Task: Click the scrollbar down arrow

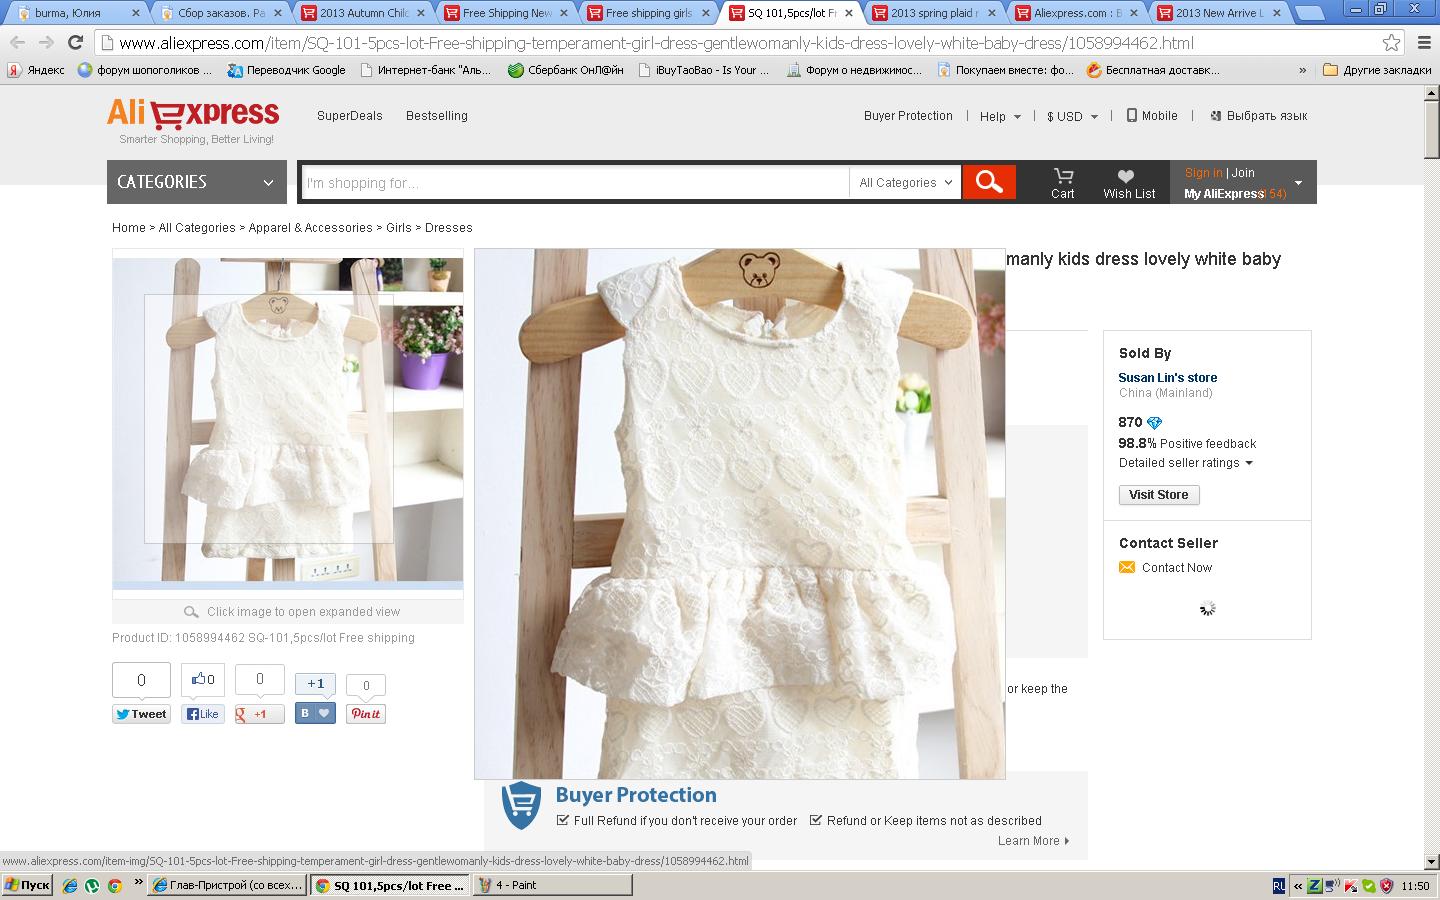Action: [x=1431, y=861]
